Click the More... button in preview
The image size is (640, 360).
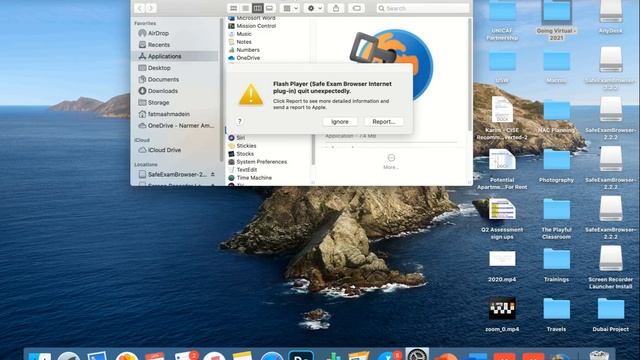pos(391,162)
